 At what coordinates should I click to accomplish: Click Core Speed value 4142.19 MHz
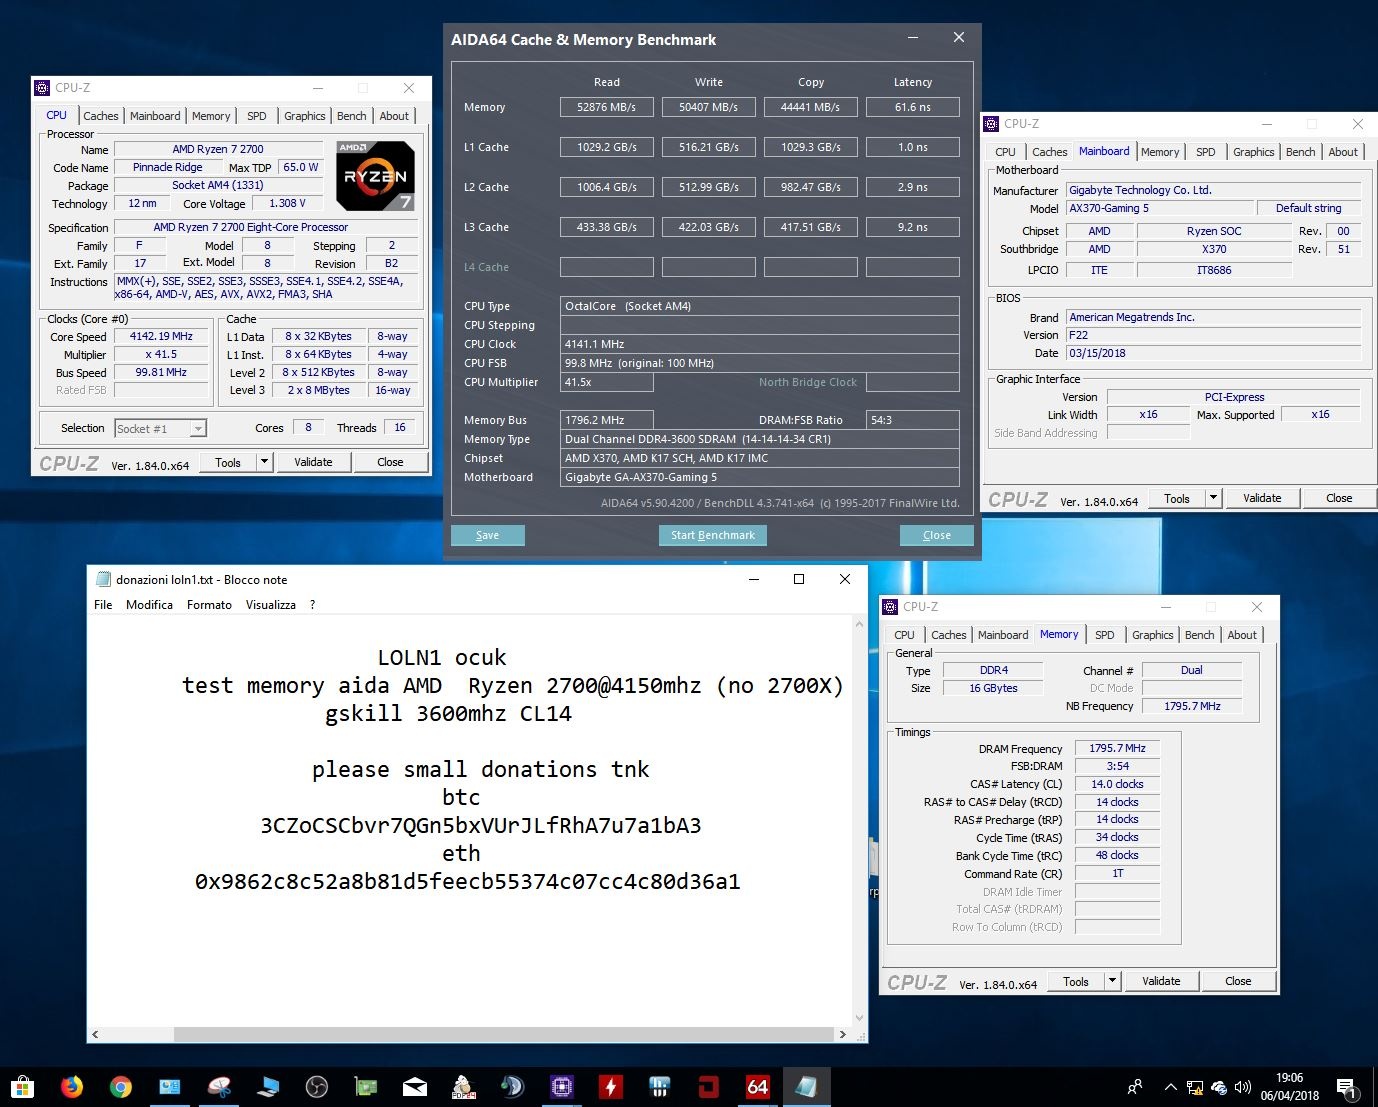click(161, 336)
